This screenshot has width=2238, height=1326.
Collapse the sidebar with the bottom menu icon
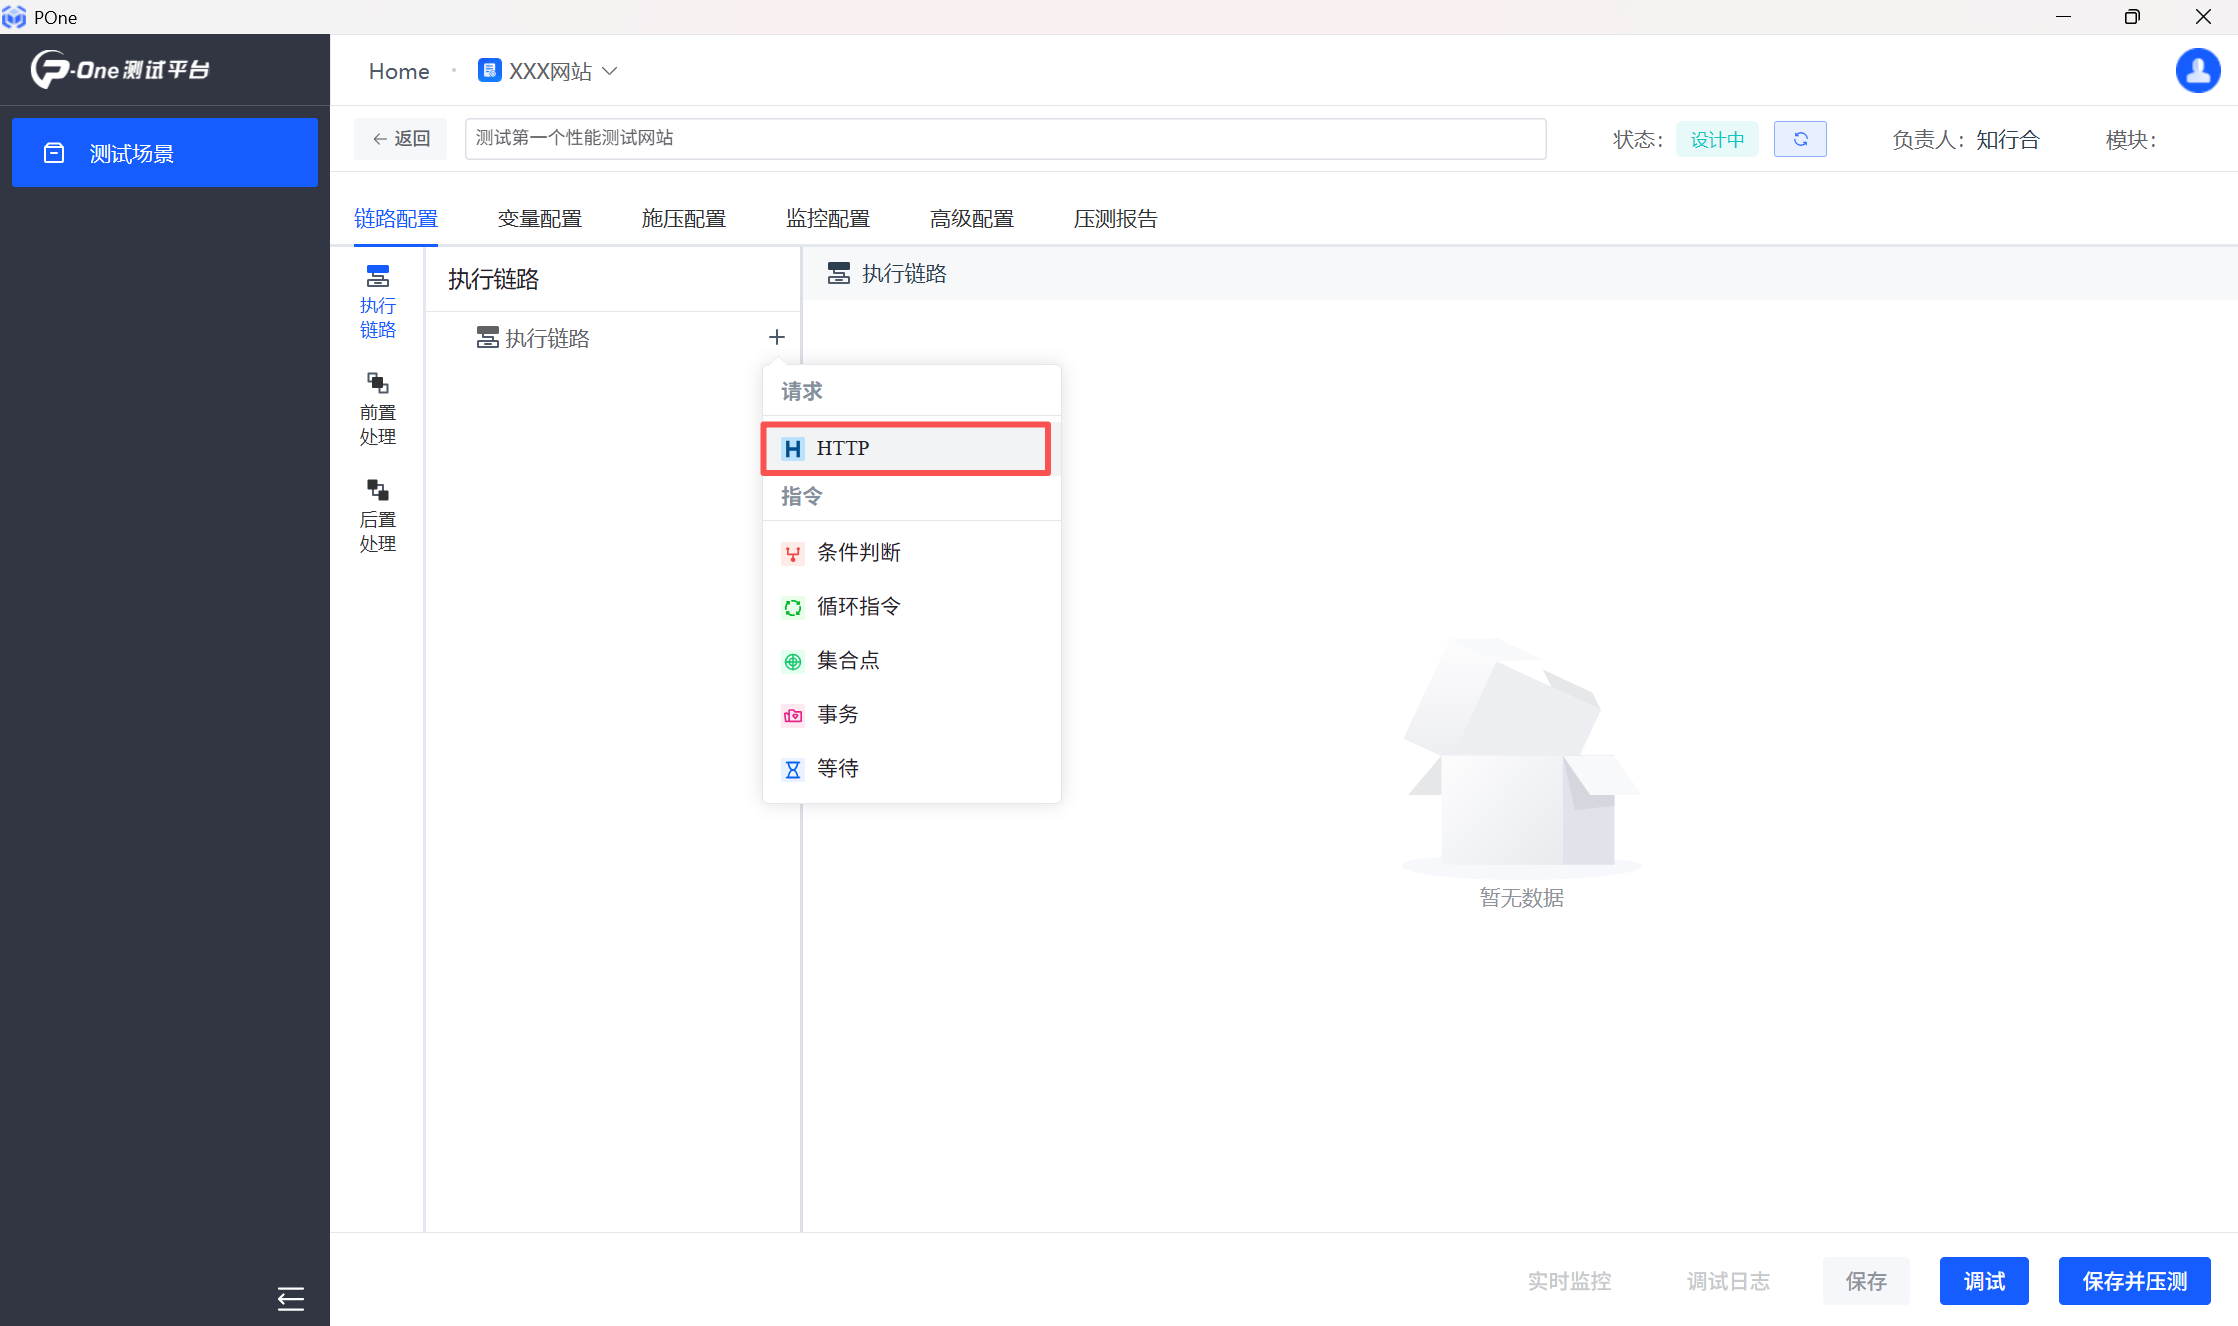point(290,1298)
